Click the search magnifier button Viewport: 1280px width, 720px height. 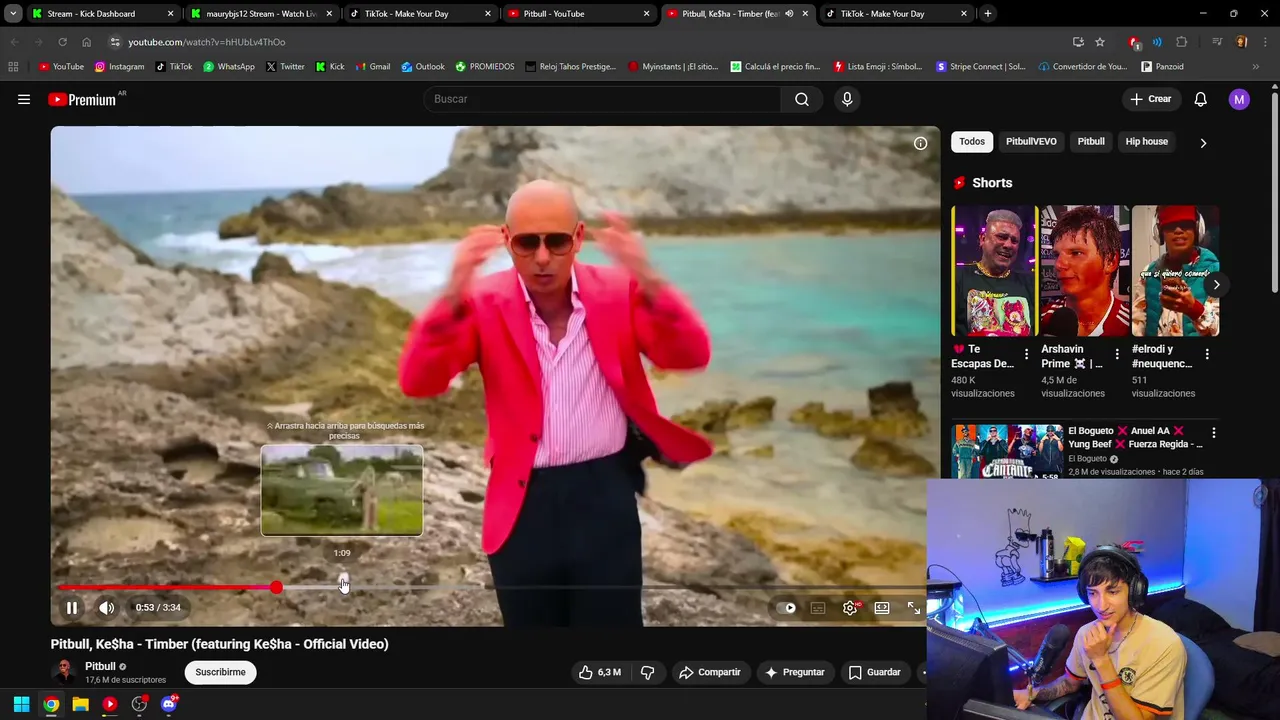pyautogui.click(x=802, y=99)
